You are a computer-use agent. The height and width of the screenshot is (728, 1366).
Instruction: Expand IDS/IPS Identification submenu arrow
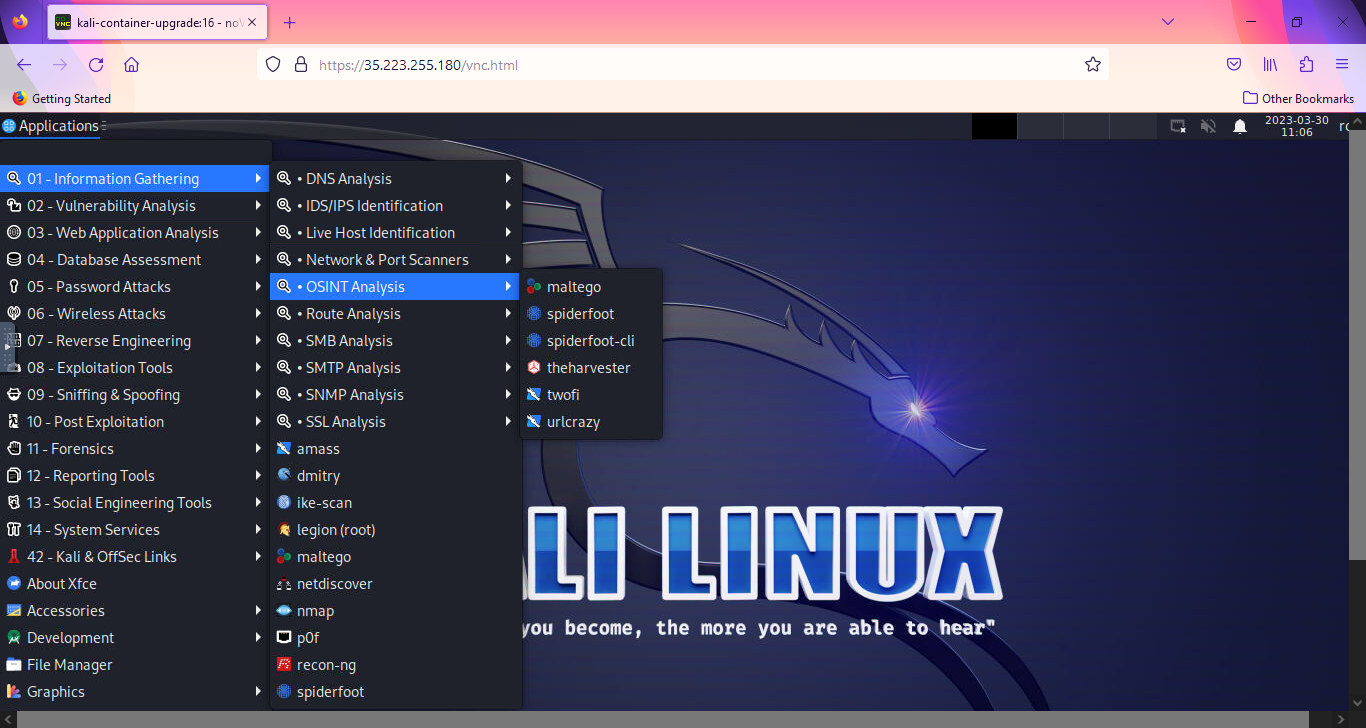click(508, 206)
